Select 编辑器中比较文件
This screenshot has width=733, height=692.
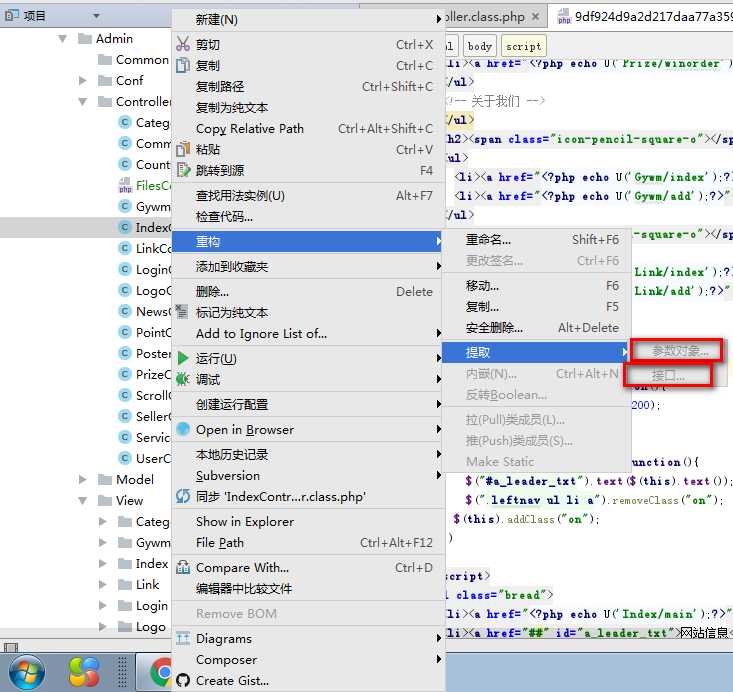(308, 588)
